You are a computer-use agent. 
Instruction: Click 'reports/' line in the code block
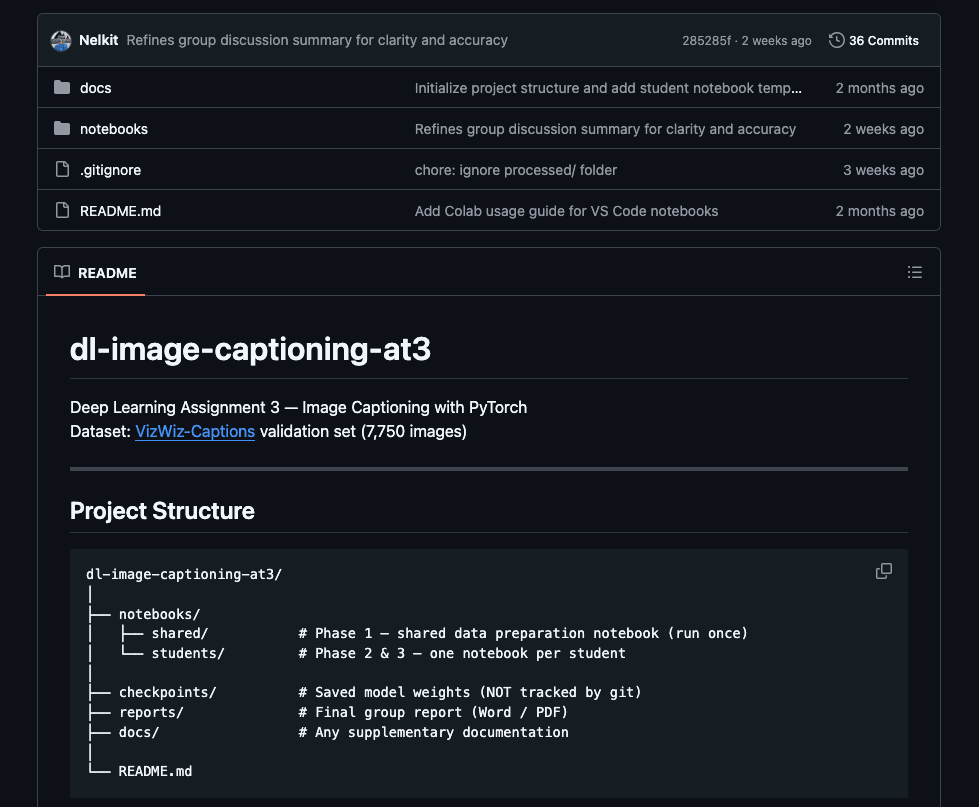click(x=151, y=712)
